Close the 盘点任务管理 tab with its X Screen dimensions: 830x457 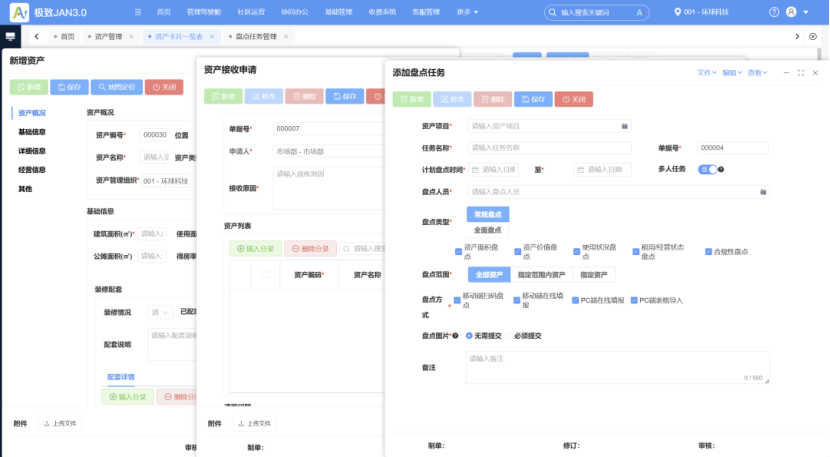click(286, 37)
